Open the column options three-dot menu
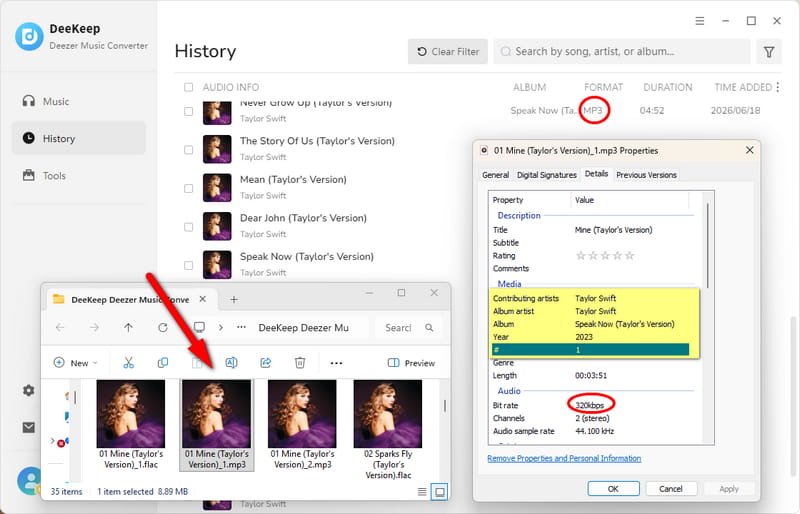The width and height of the screenshot is (800, 514). 778,87
